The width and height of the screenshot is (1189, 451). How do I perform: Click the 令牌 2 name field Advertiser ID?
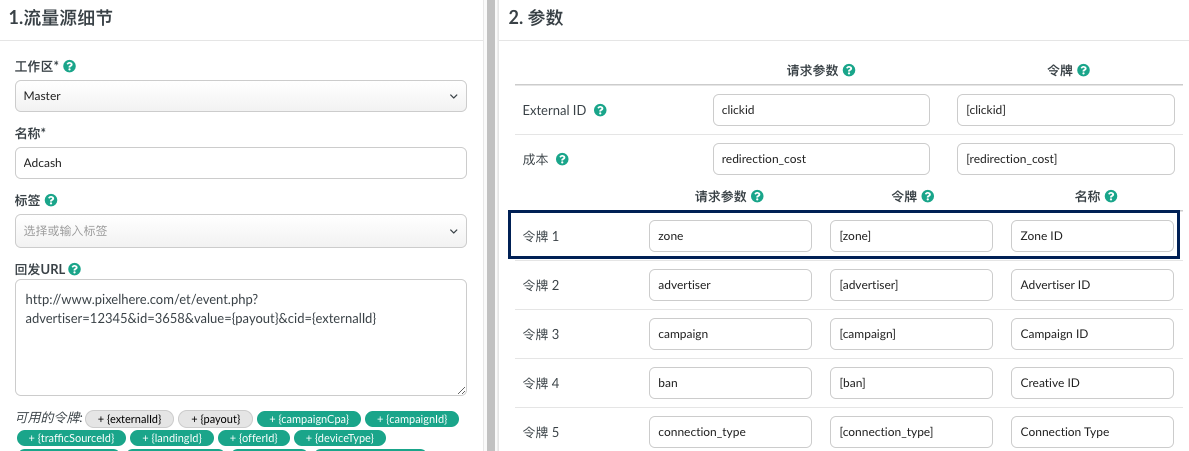point(1093,285)
